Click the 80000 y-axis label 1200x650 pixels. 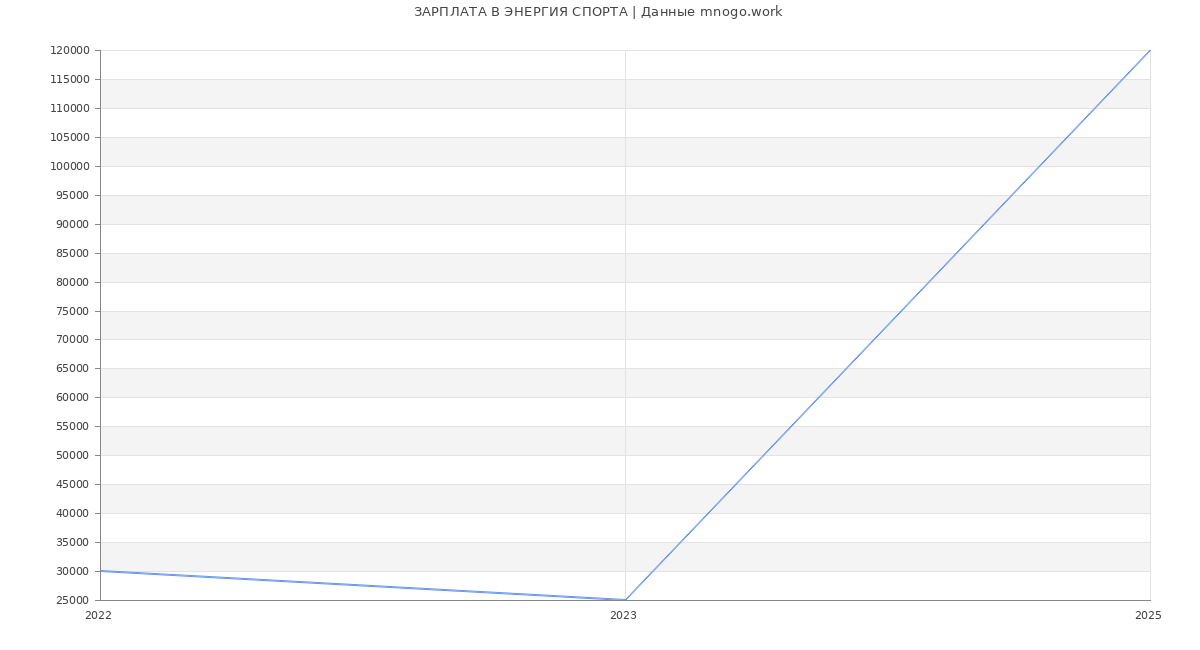(73, 283)
